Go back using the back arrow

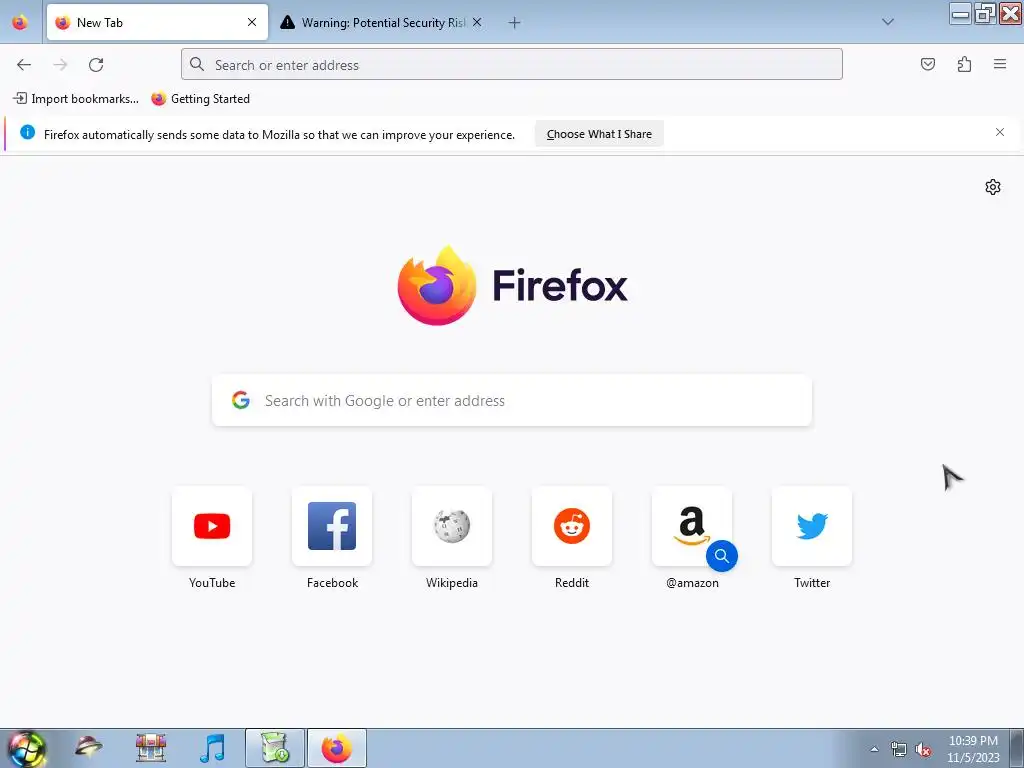[24, 65]
